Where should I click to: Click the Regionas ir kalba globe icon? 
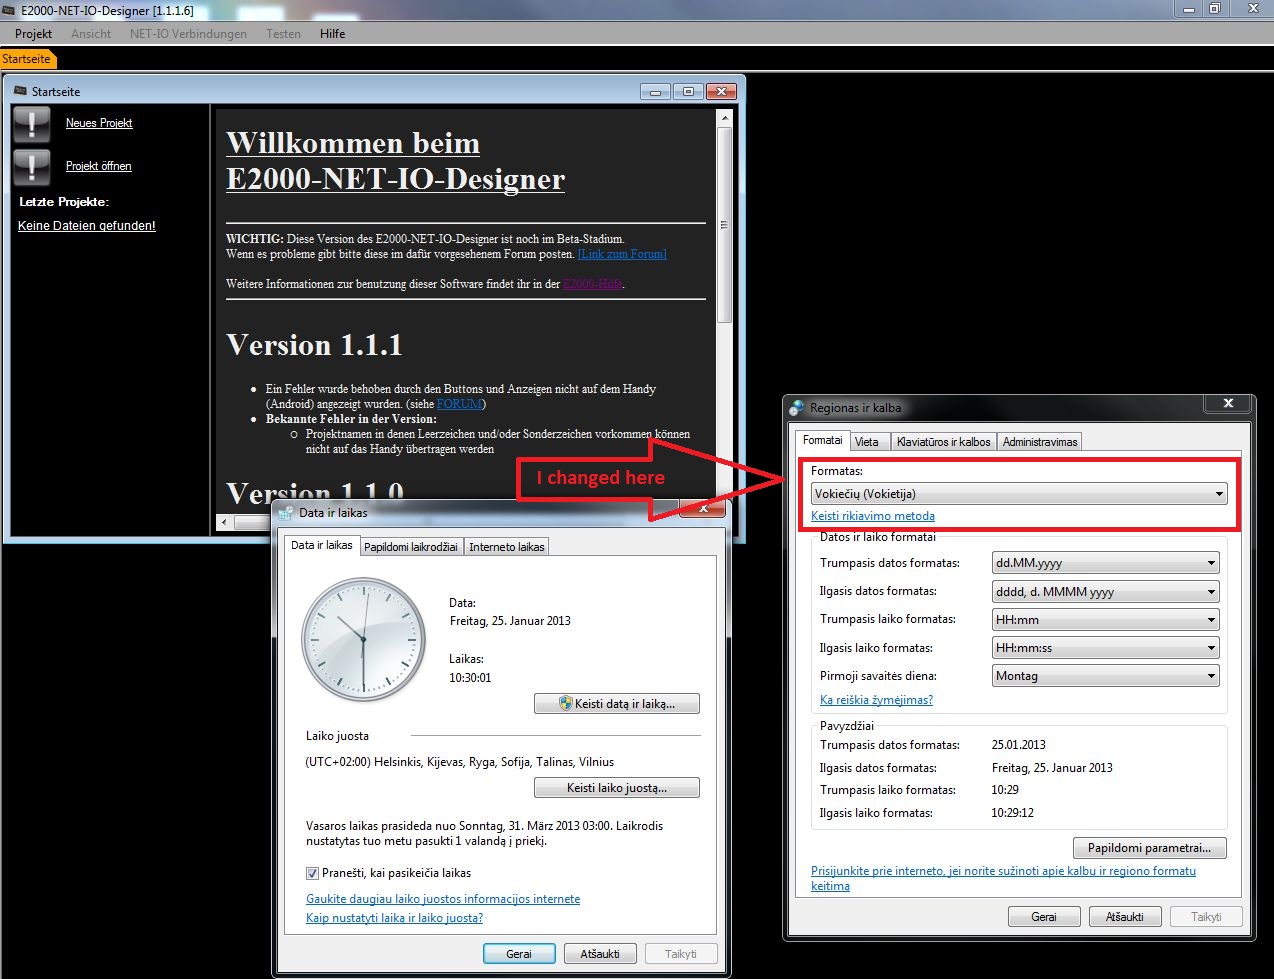[797, 408]
